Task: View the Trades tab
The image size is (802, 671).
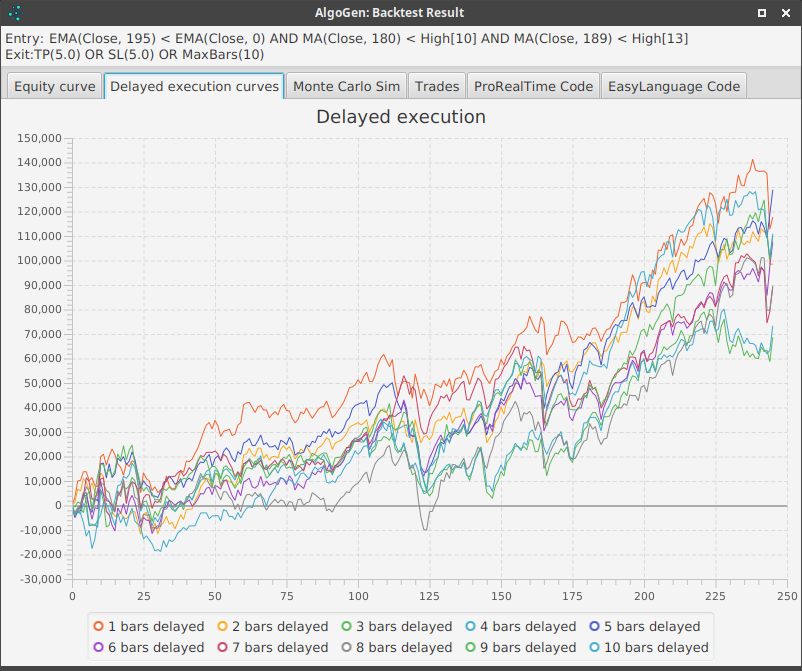Action: (x=437, y=86)
